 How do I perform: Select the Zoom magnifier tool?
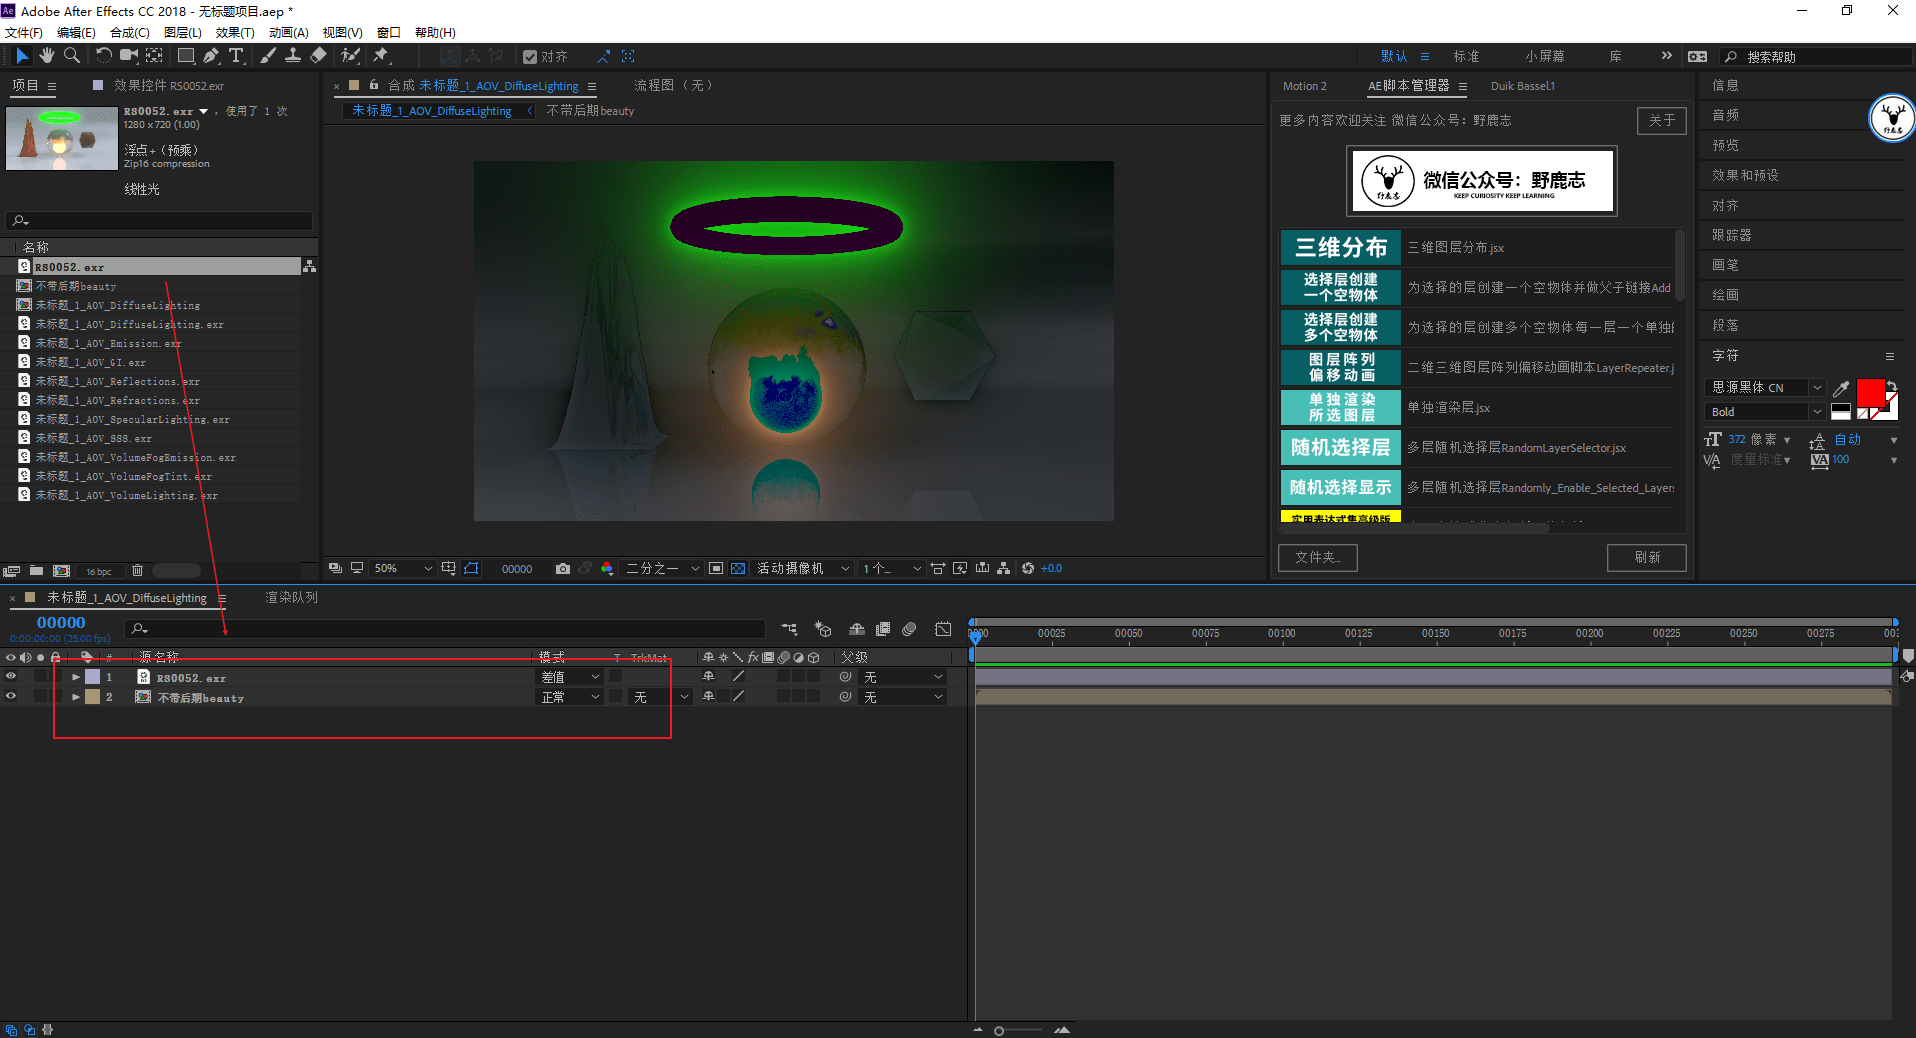[x=72, y=56]
